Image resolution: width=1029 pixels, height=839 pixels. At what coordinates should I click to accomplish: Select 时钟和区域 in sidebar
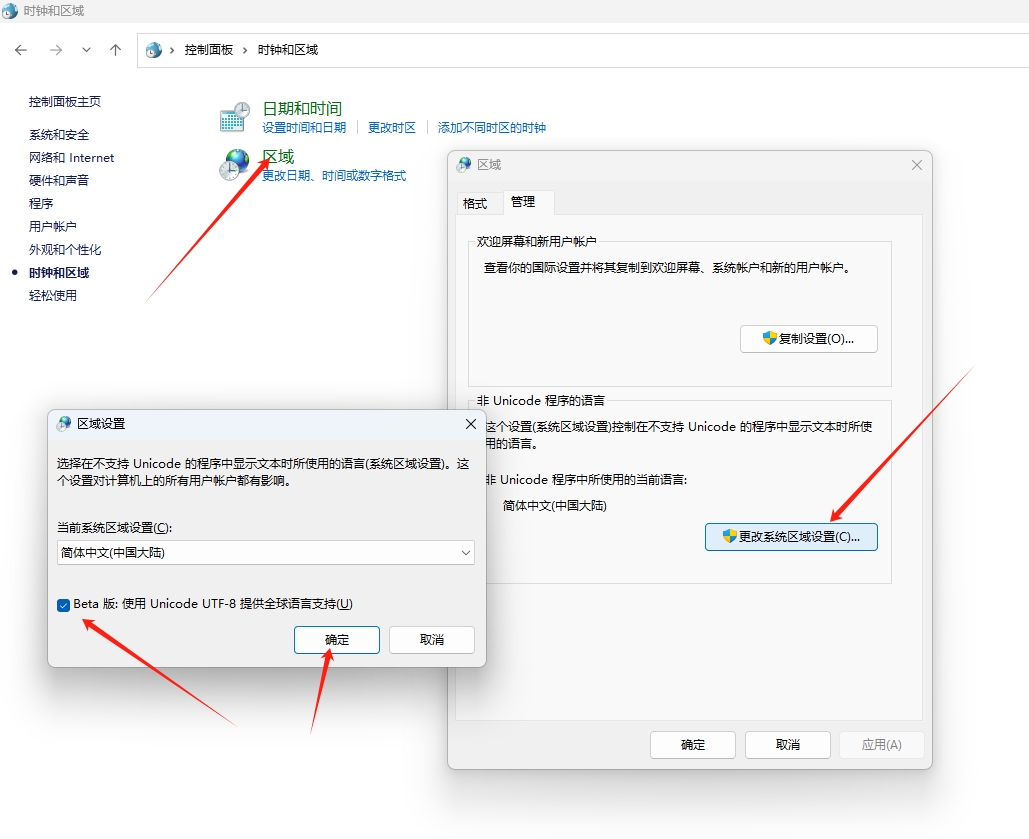coord(59,272)
